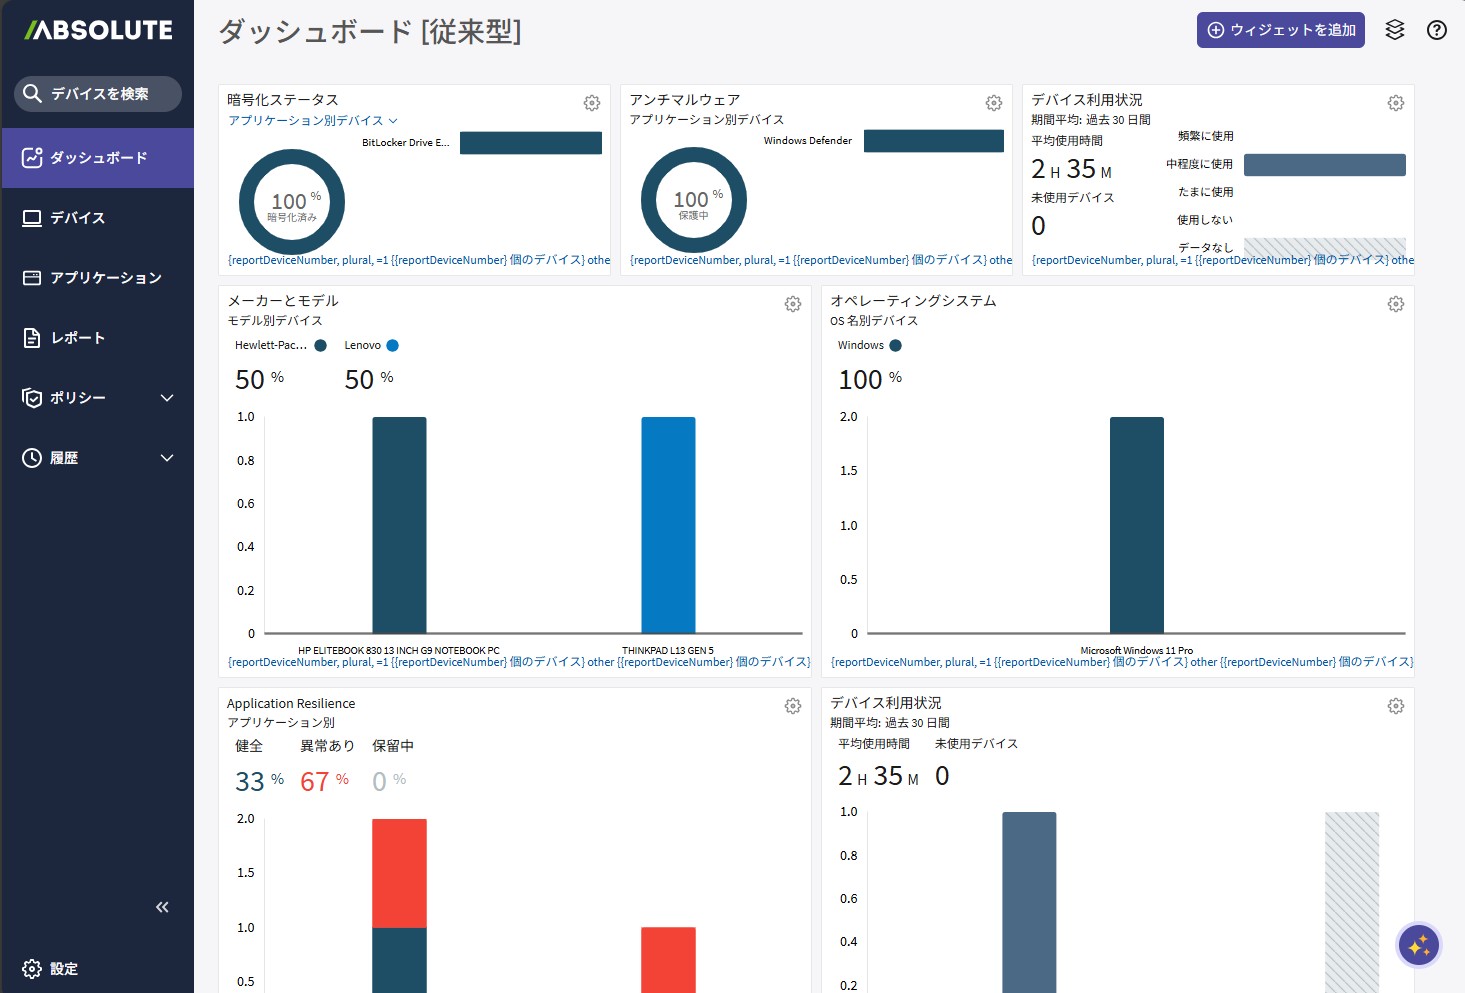Open settings gear on アンチマルウェア widget
This screenshot has width=1465, height=993.
994,103
